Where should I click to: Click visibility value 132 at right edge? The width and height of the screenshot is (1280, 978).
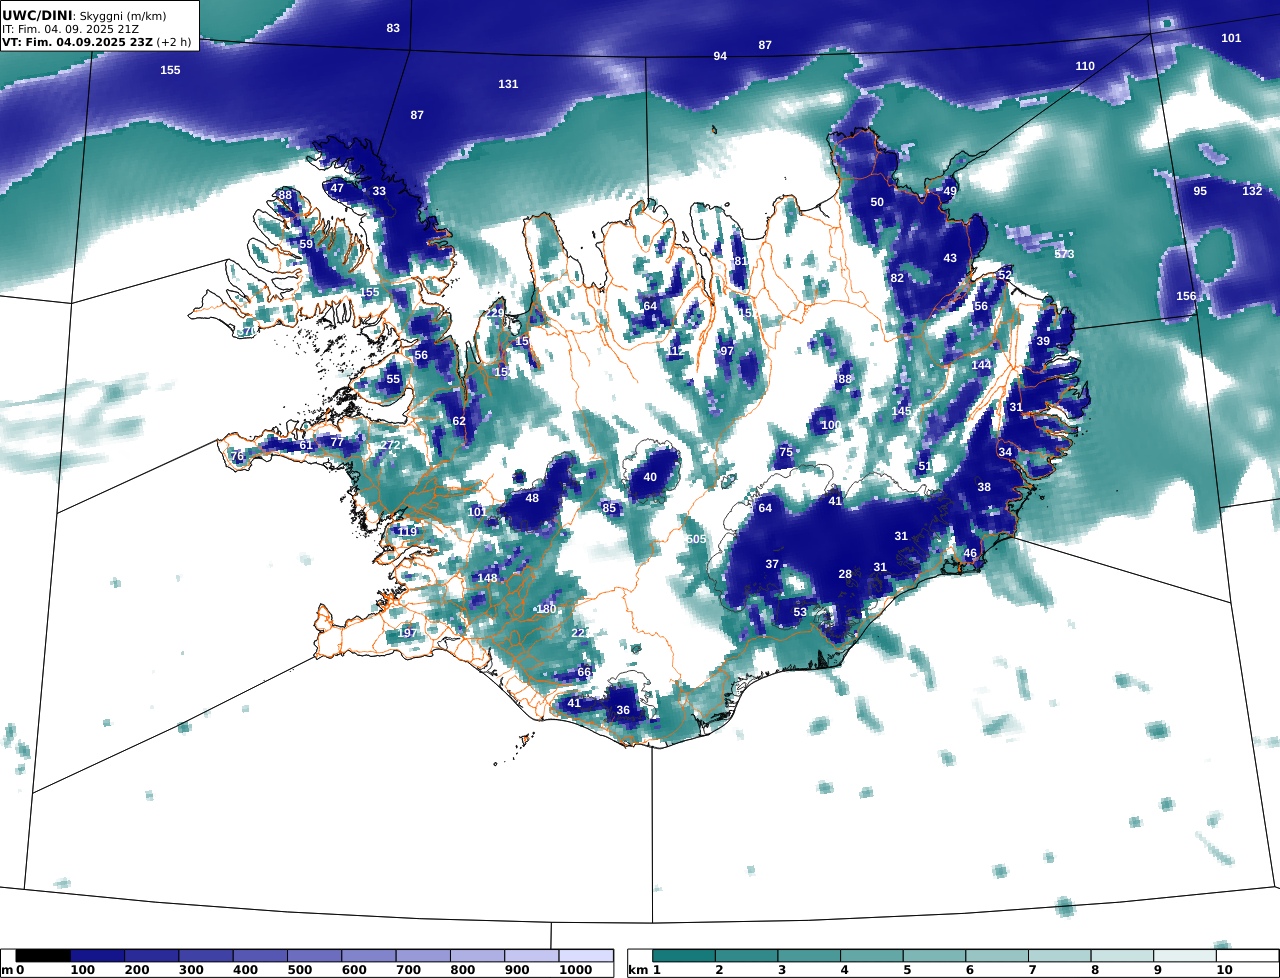[x=1252, y=191]
